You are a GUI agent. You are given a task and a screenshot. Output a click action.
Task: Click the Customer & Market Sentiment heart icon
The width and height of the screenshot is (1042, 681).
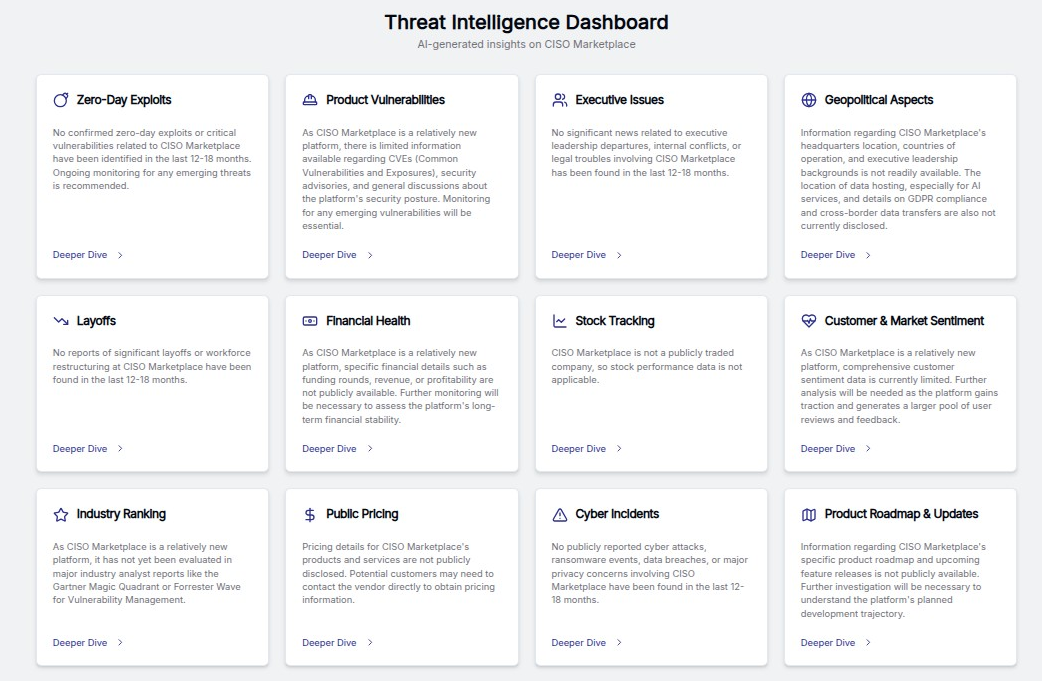point(808,321)
